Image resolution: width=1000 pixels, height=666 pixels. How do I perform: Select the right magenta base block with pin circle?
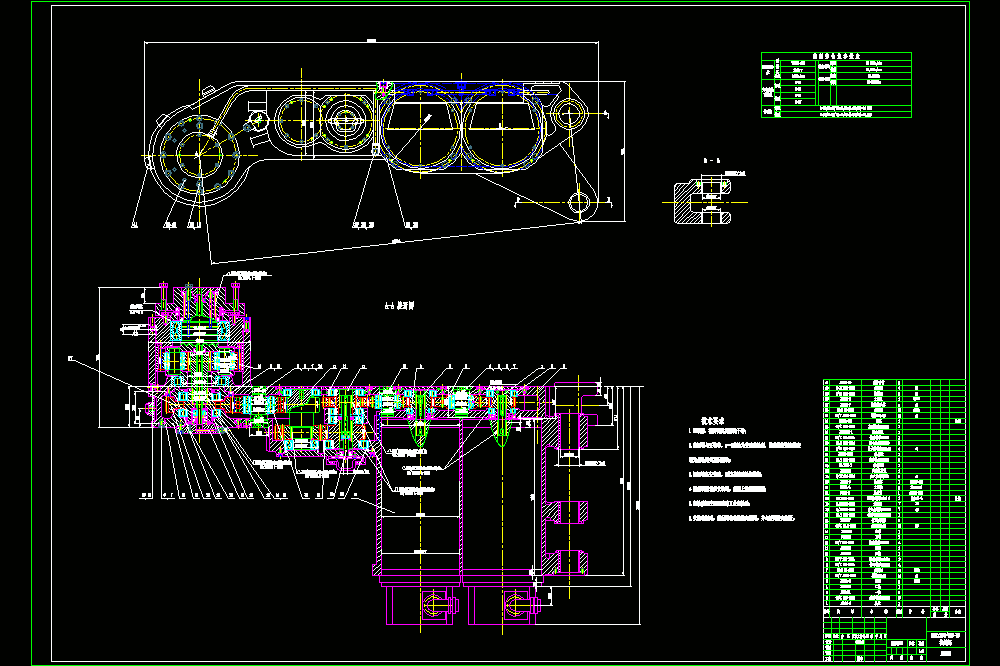coord(503,605)
